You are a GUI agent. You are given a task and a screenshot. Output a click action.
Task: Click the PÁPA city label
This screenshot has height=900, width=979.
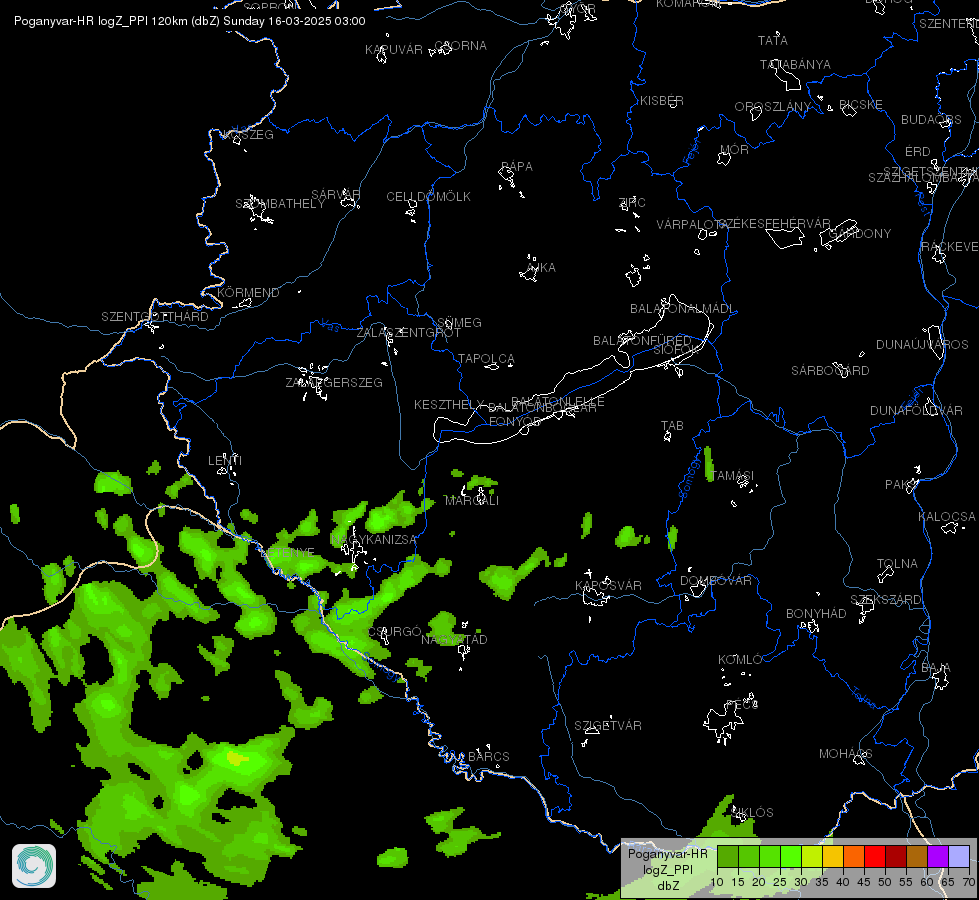[516, 167]
